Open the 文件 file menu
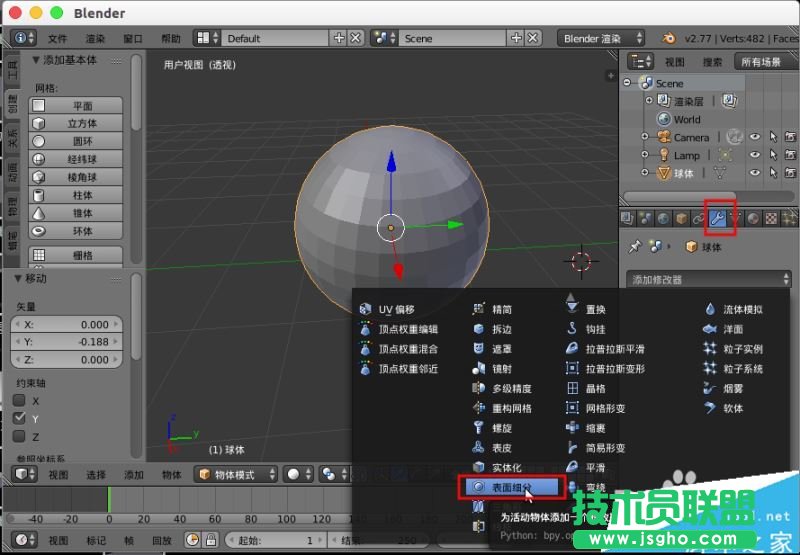 [58, 38]
